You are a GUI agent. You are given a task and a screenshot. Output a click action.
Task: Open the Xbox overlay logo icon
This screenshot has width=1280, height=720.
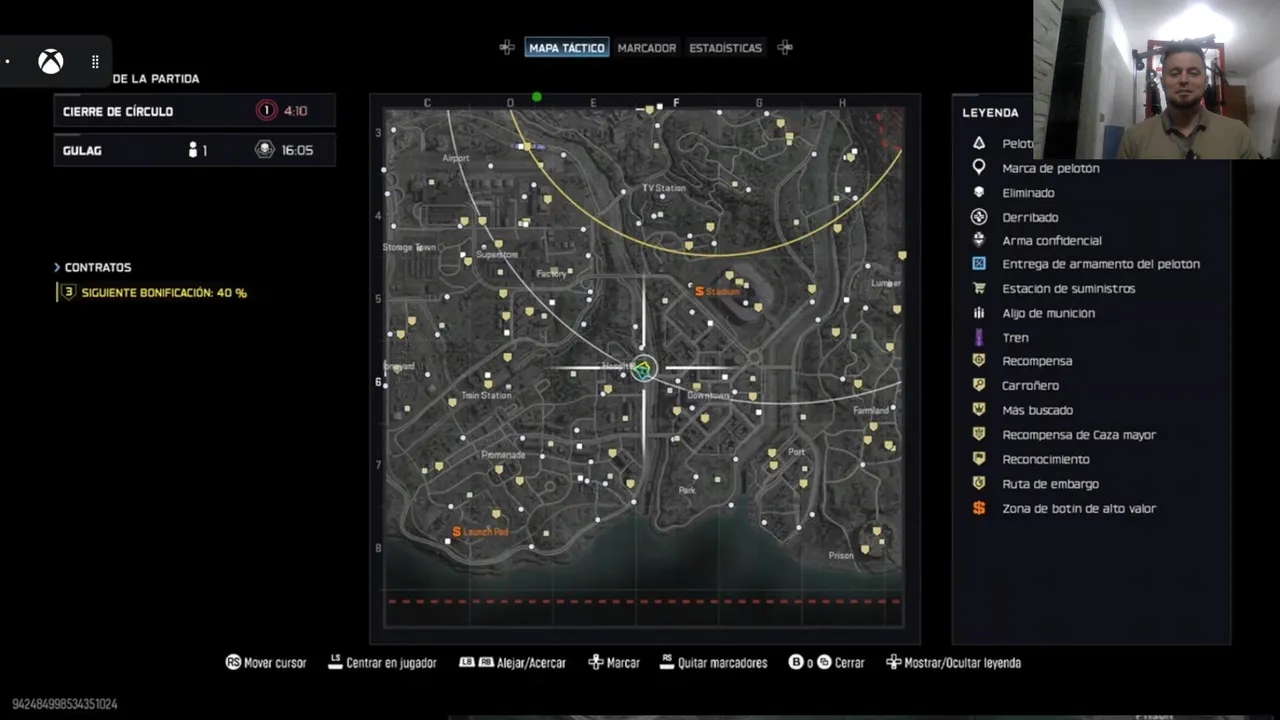coord(51,62)
